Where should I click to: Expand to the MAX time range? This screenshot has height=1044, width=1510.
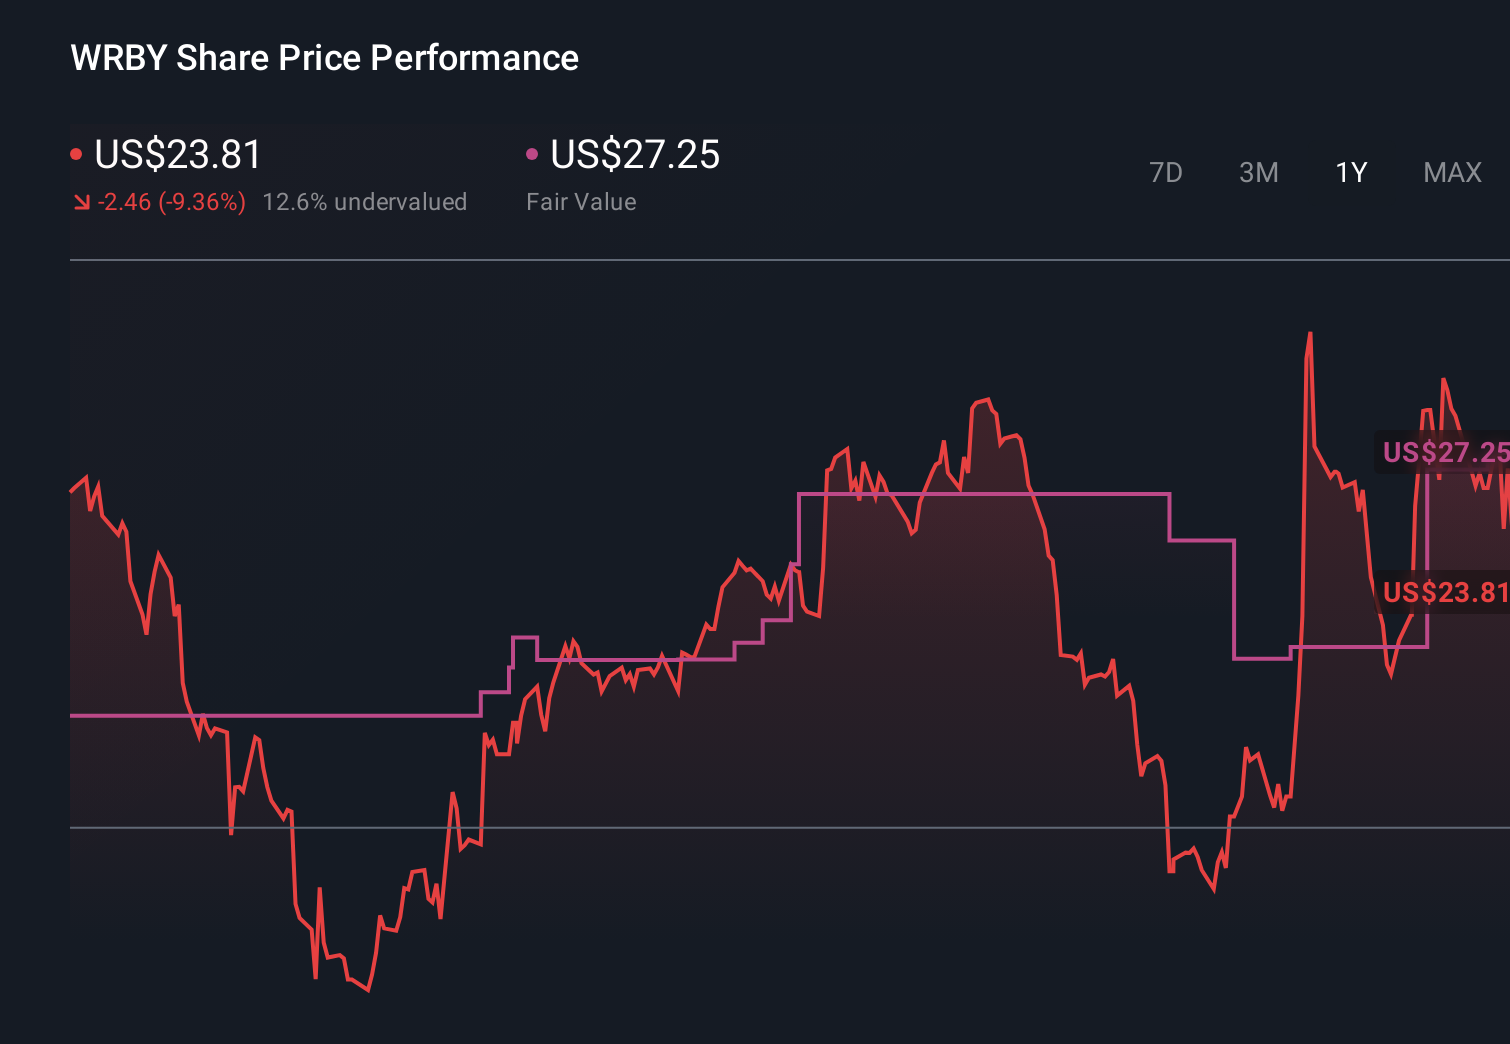(x=1451, y=172)
